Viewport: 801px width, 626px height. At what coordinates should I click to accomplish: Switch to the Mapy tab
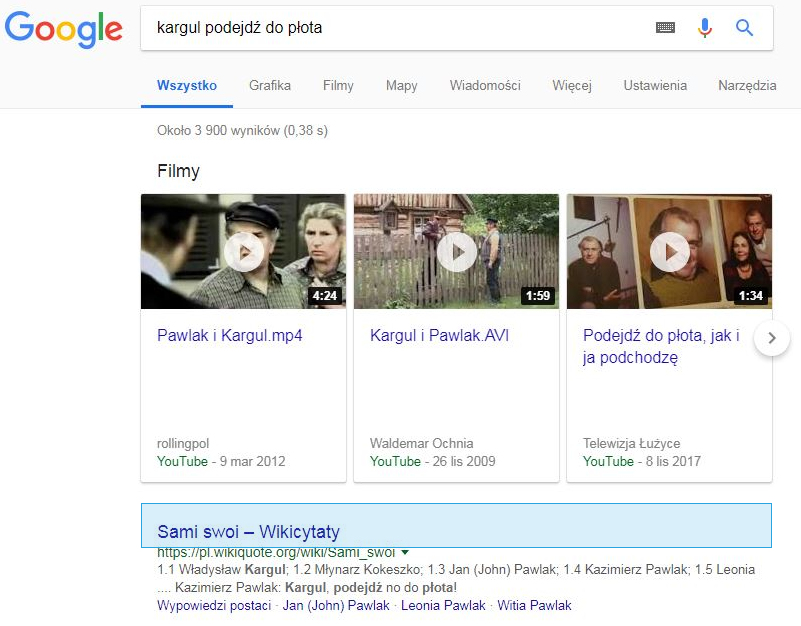tap(402, 85)
